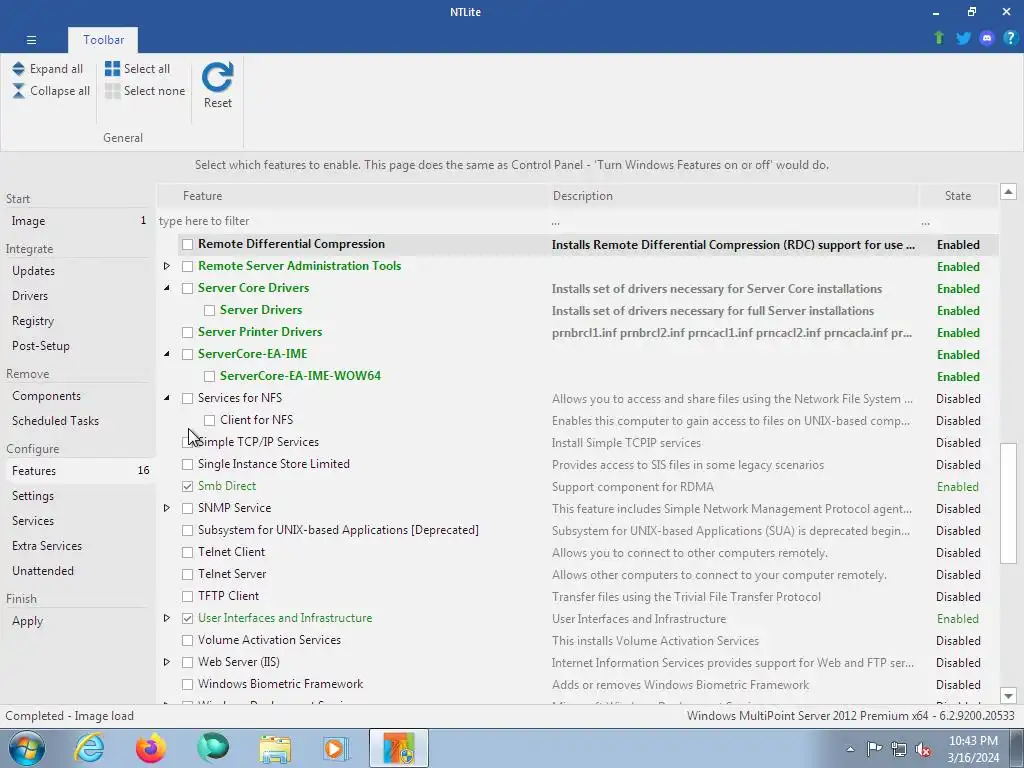Show hidden tray icons arrow

[850, 749]
